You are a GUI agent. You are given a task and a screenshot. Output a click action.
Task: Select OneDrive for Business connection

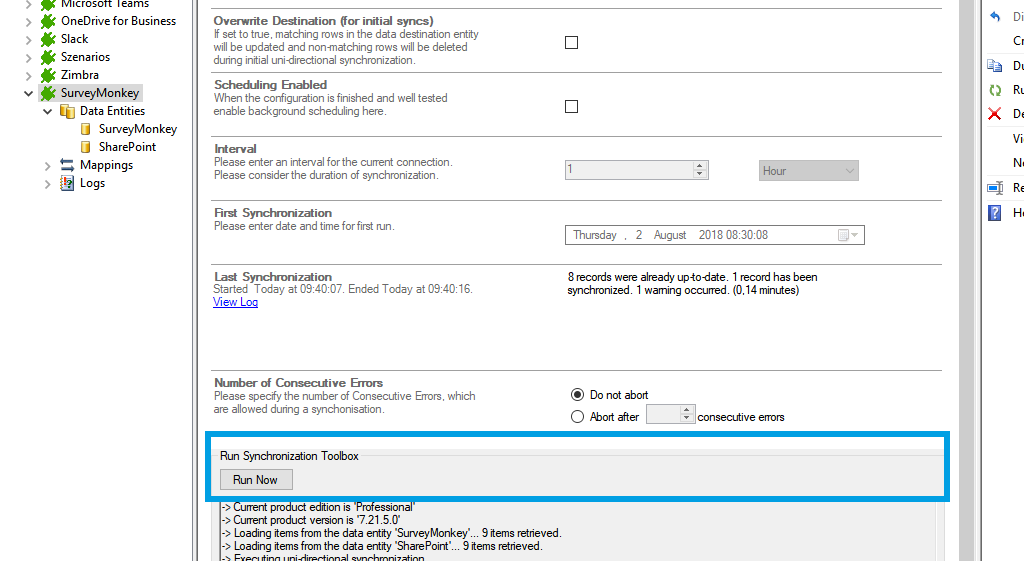point(118,21)
